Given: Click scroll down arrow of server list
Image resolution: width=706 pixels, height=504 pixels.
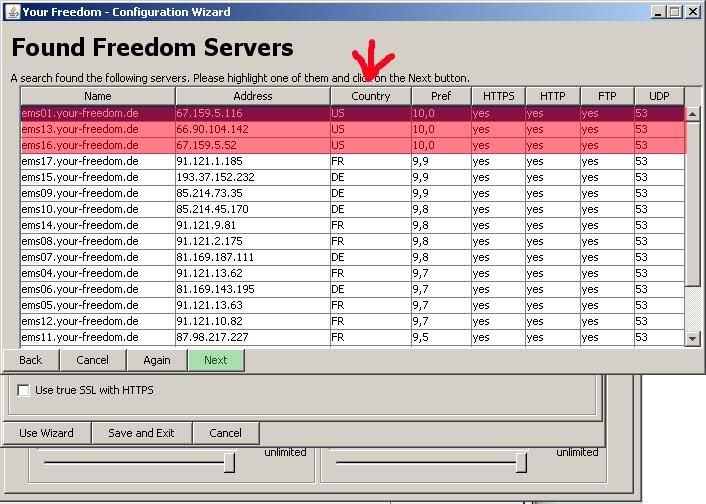Looking at the screenshot, I should pyautogui.click(x=692, y=338).
